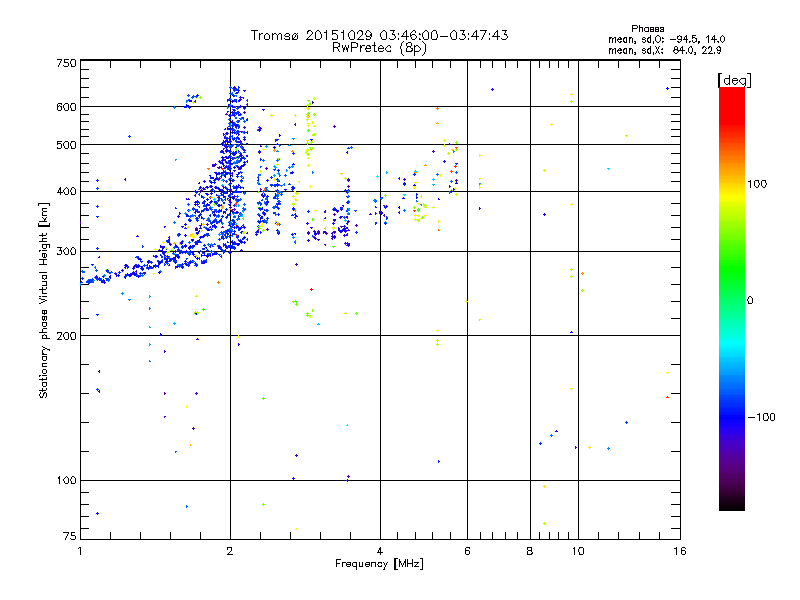The width and height of the screenshot is (800, 600).
Task: Click y-axis tick label '600'
Action: point(66,107)
